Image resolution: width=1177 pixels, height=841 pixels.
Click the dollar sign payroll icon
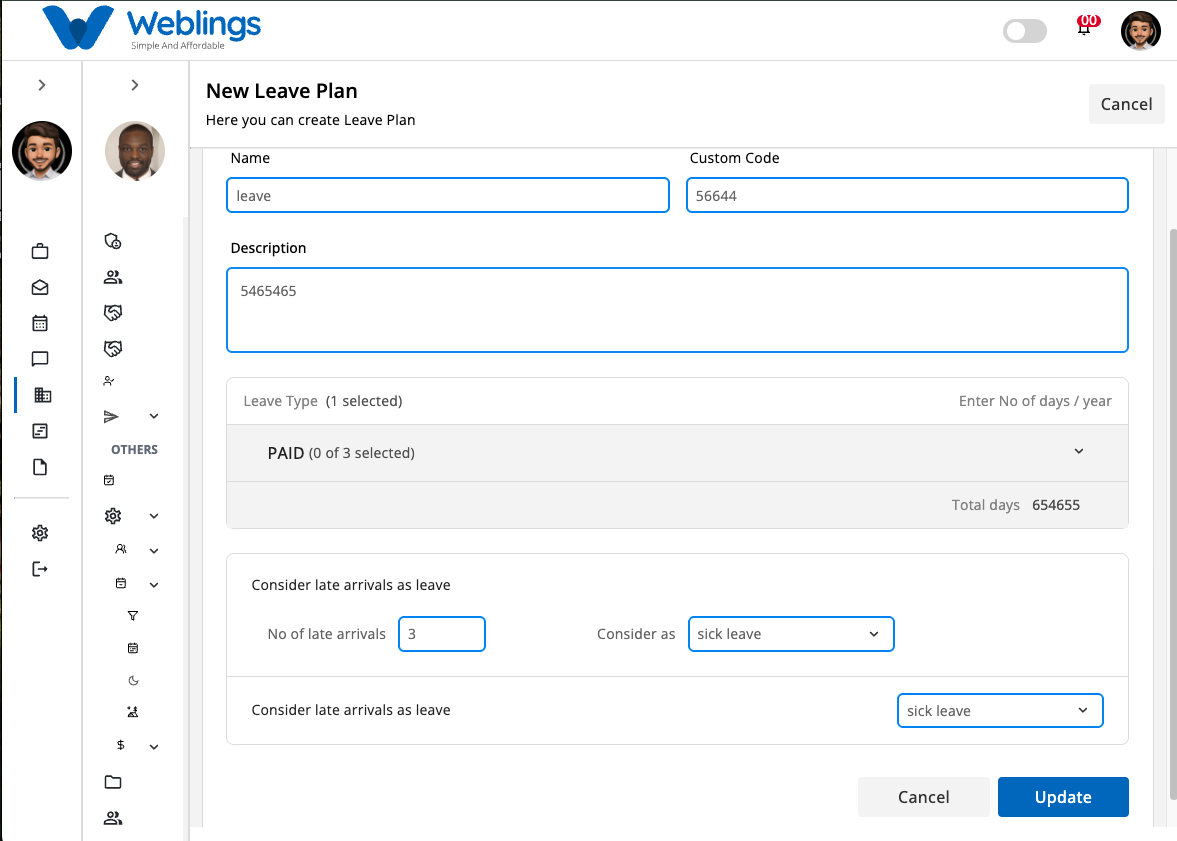121,745
